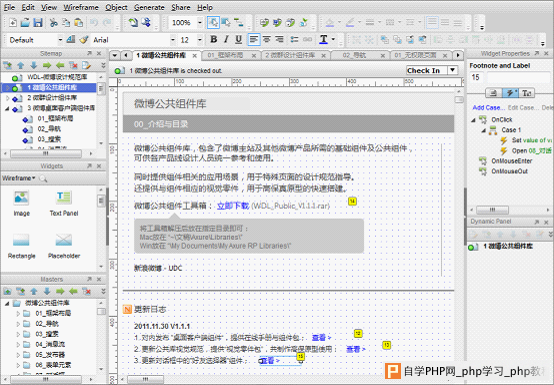Open the Generate menu

coord(149,7)
